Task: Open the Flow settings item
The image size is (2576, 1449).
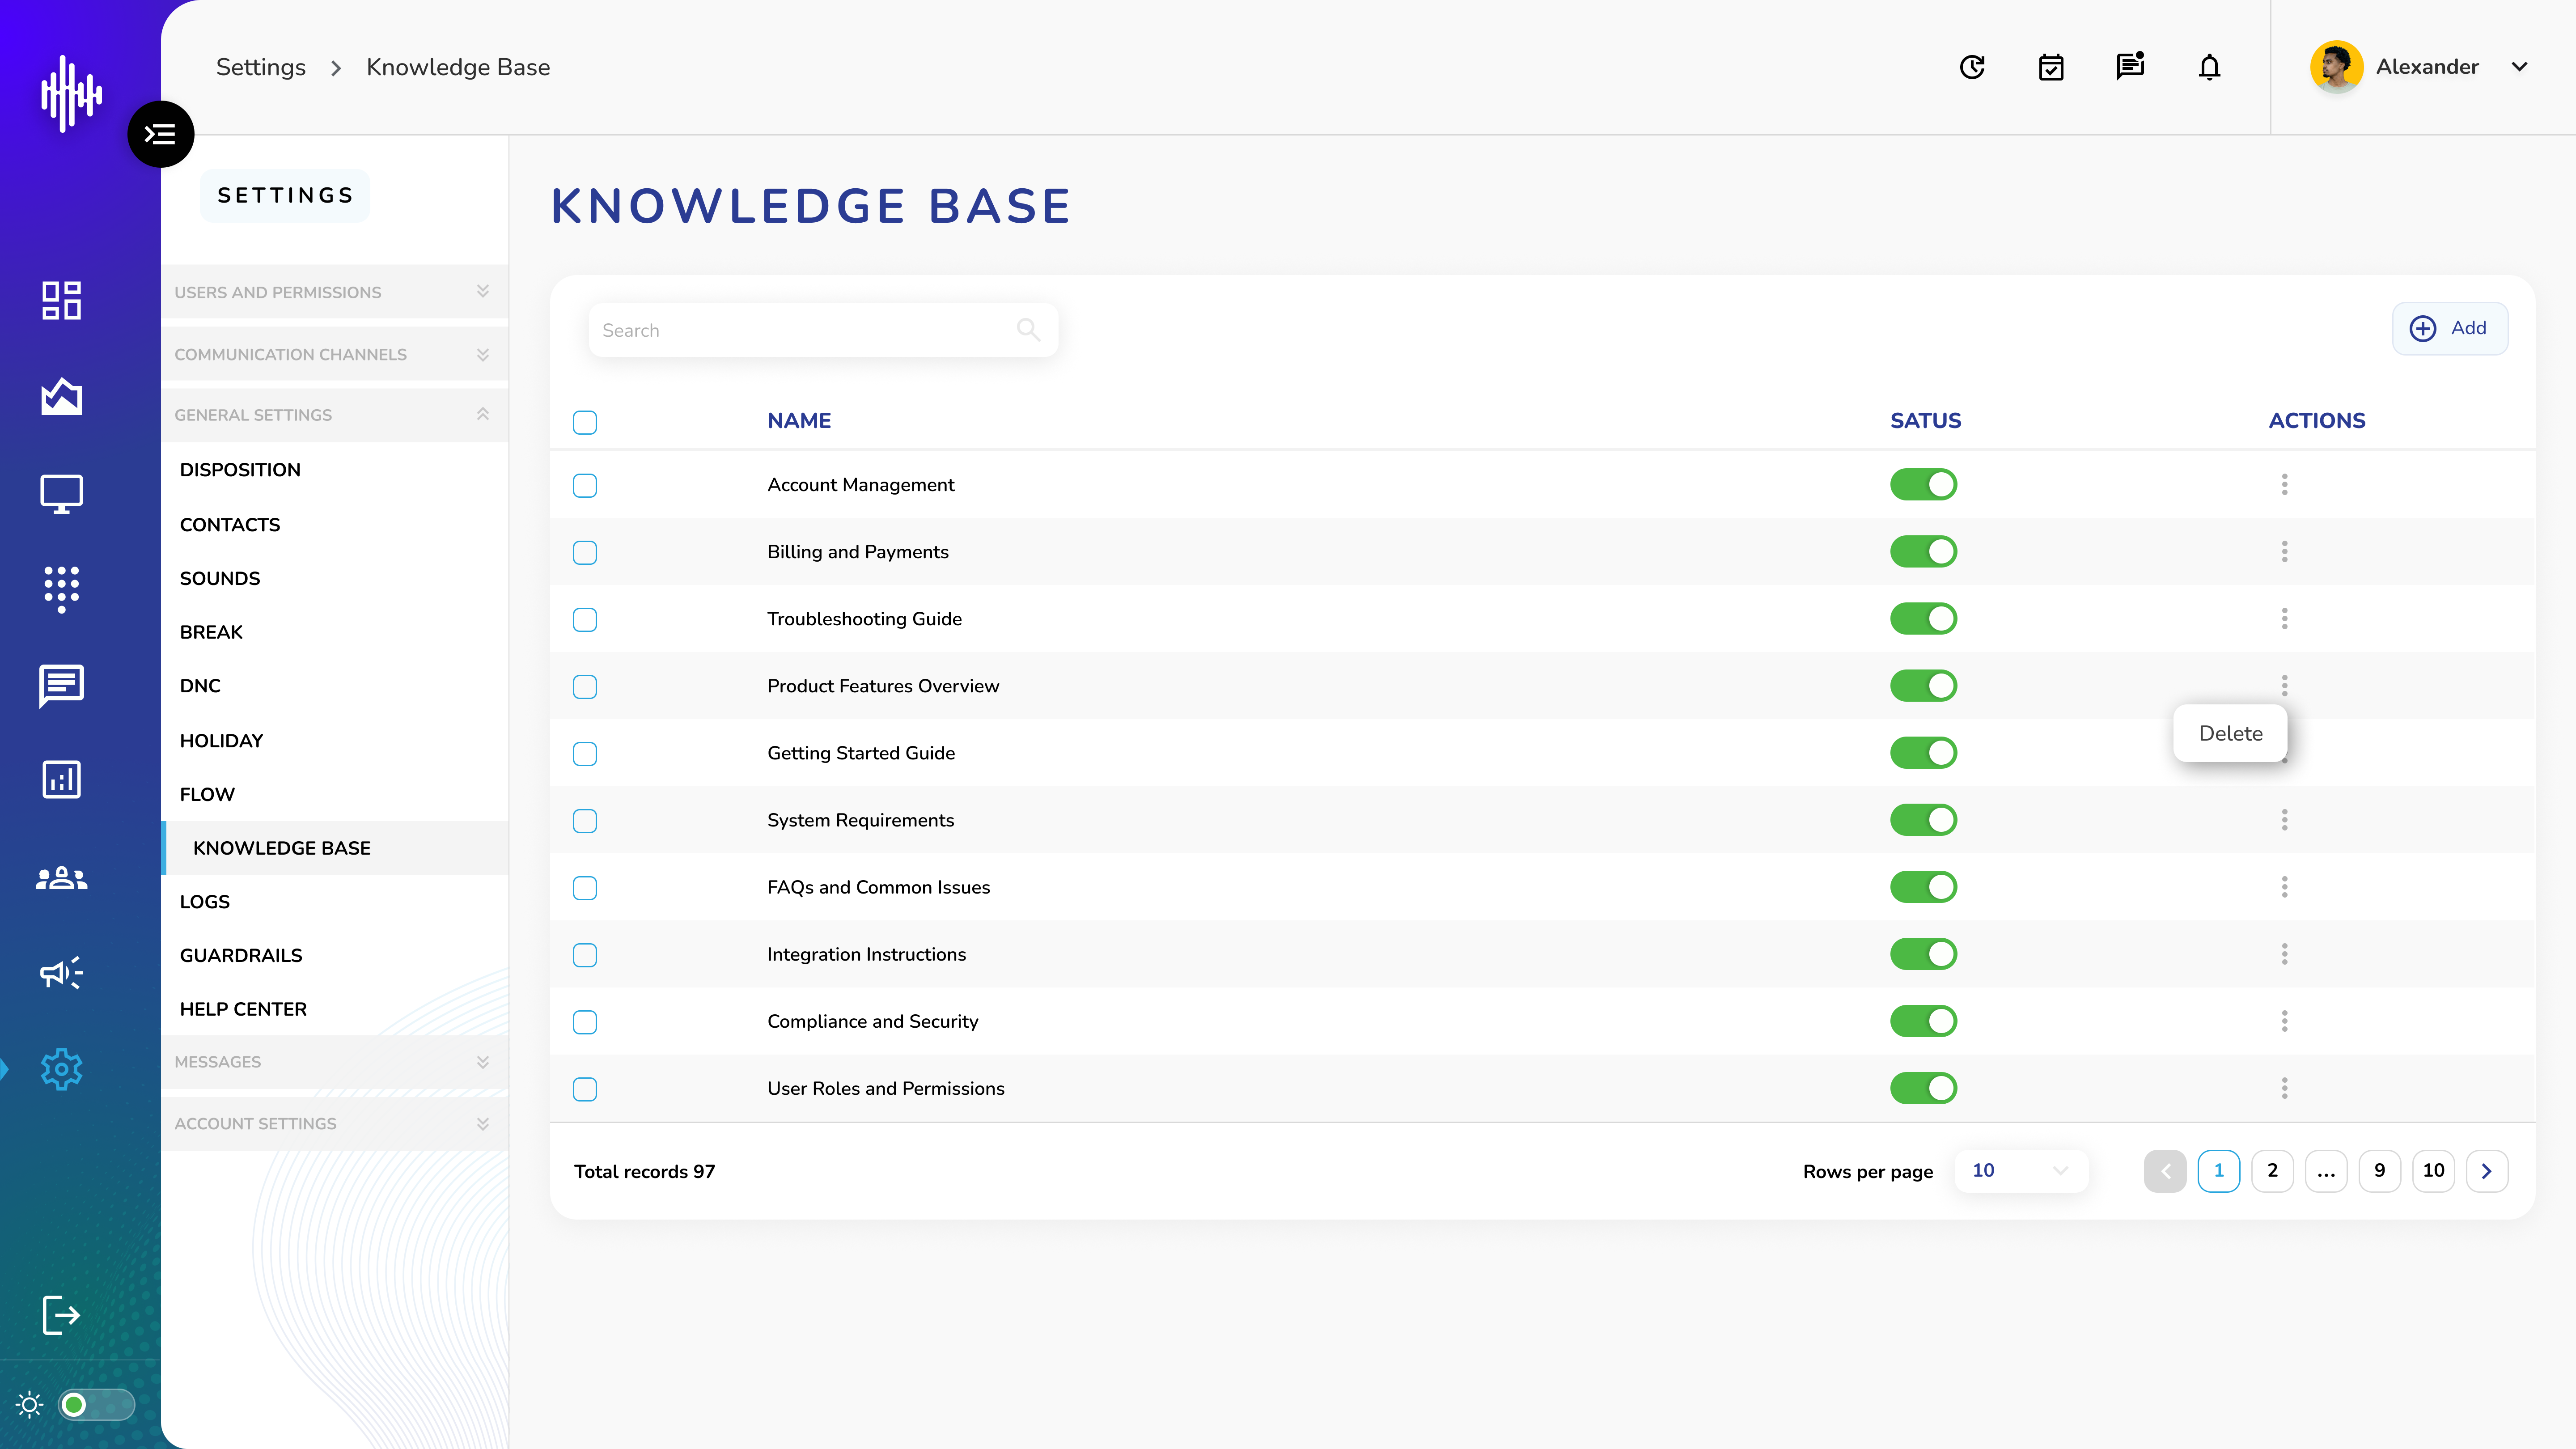Action: [207, 795]
